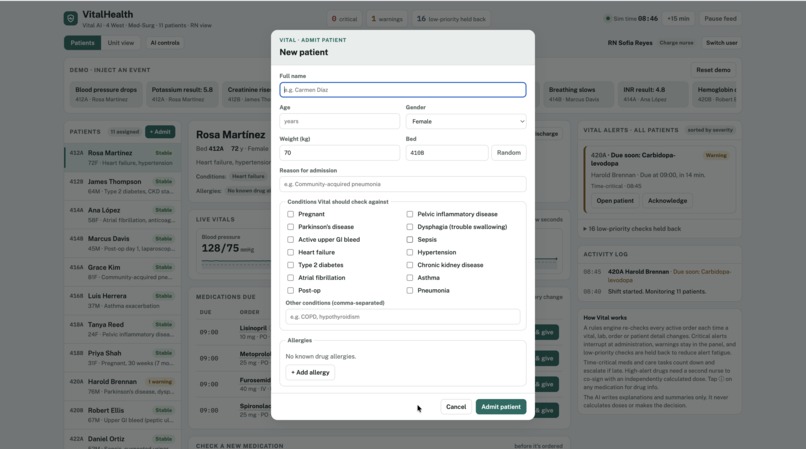Select patient Robert Ellis in list
Viewport: 806px width, 449px height.
122,415
